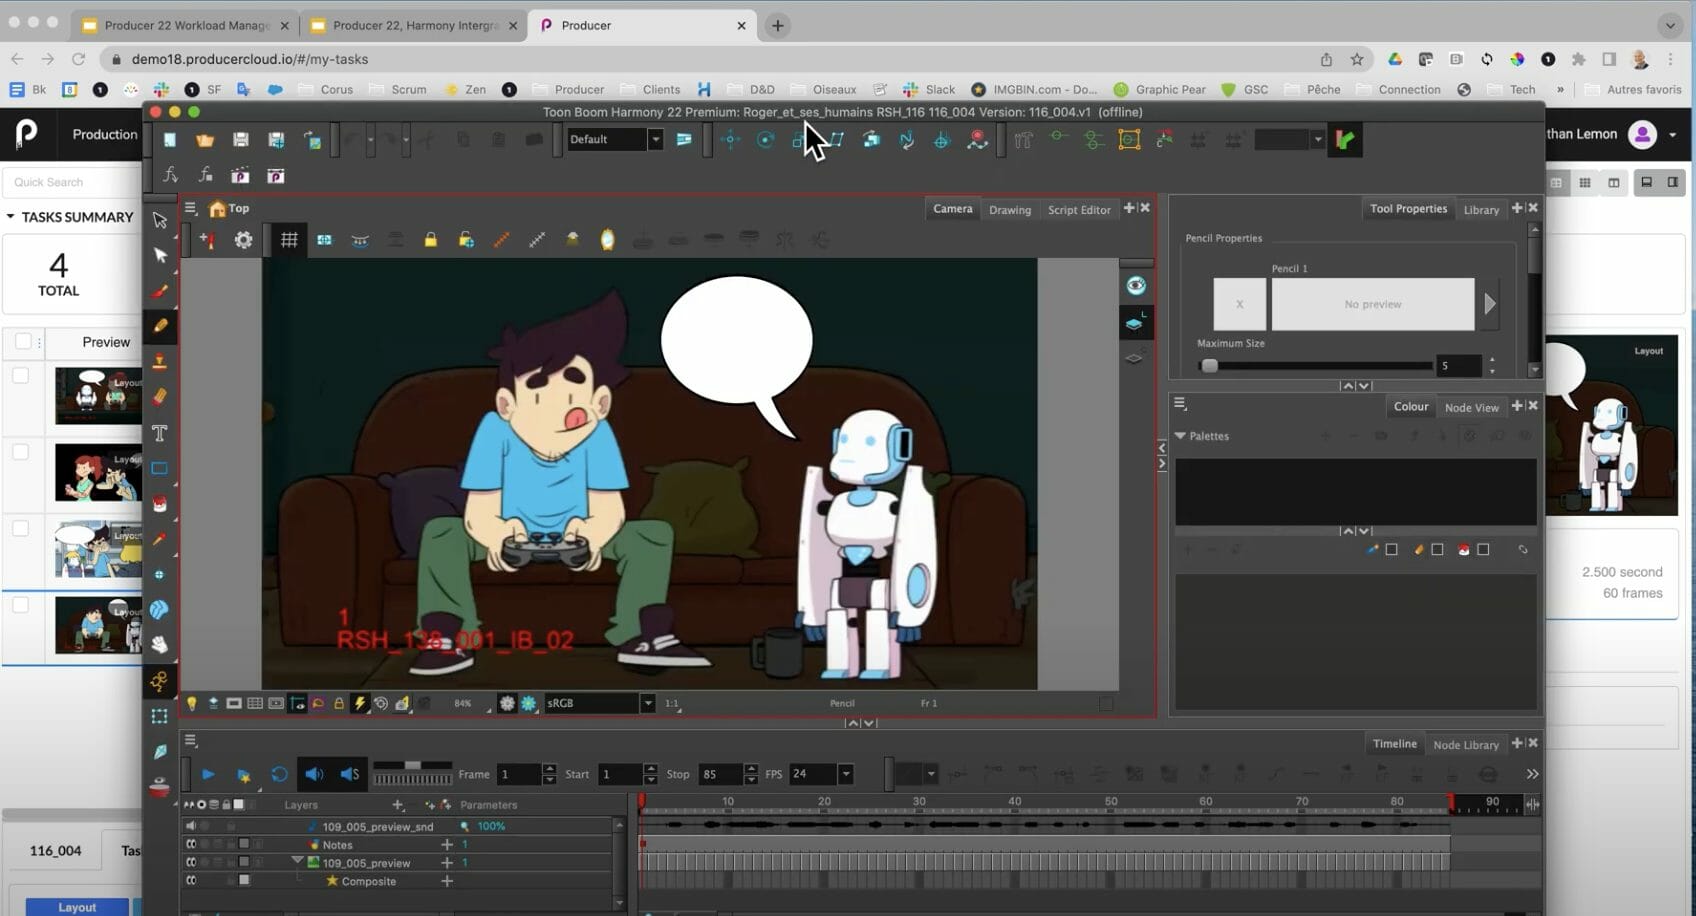Click the Layout button at bottom of Producer
This screenshot has width=1696, height=916.
[77, 907]
